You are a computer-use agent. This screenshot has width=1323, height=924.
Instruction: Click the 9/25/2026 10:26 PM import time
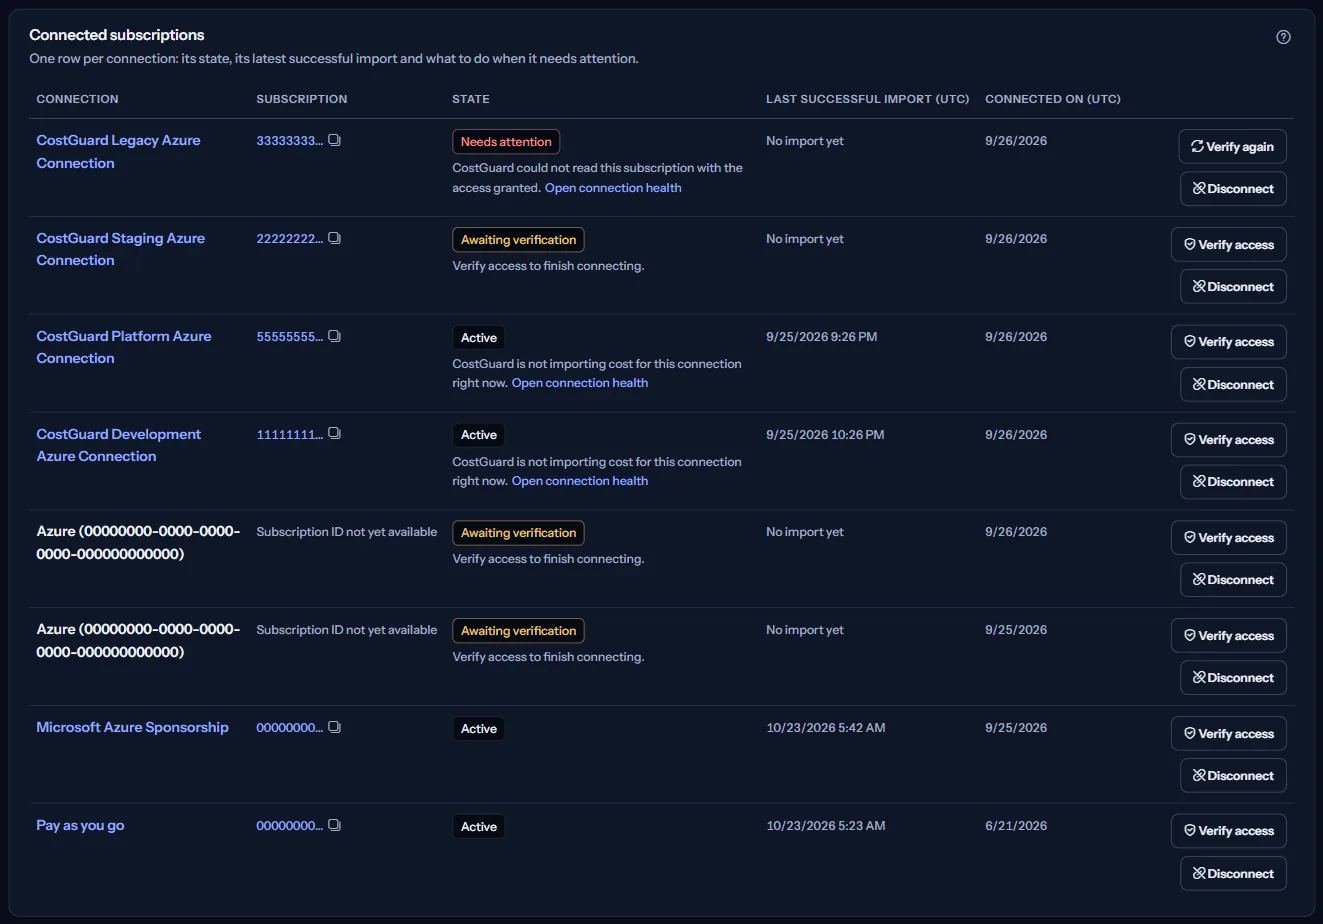825,434
